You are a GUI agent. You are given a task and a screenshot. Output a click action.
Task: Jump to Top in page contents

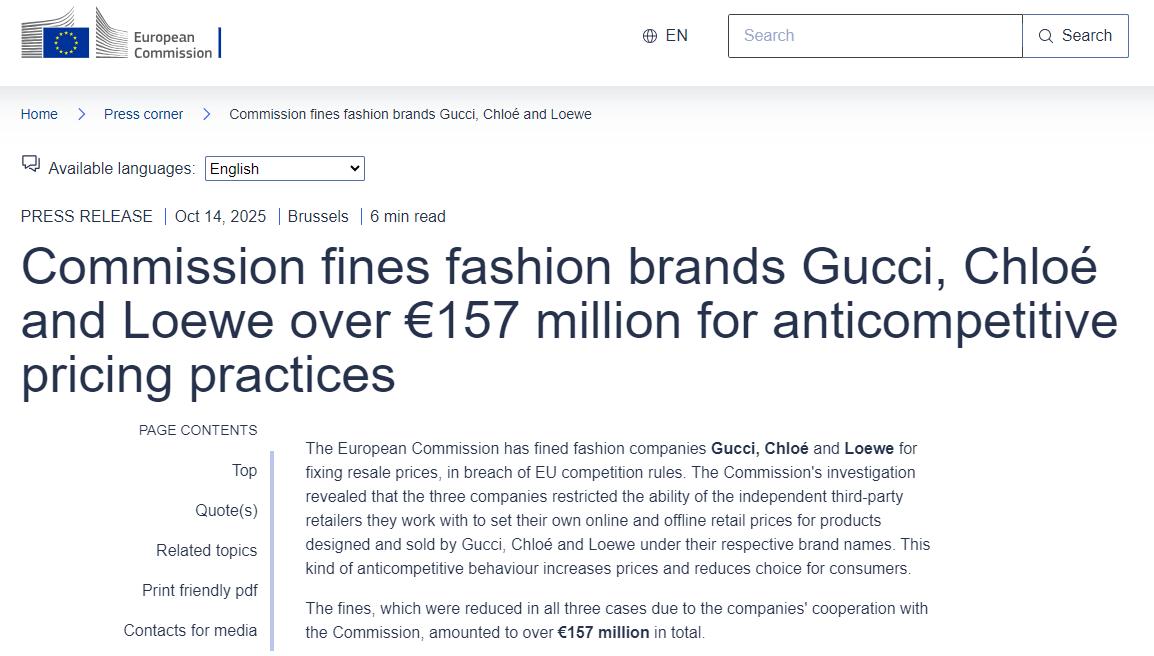pyautogui.click(x=244, y=470)
